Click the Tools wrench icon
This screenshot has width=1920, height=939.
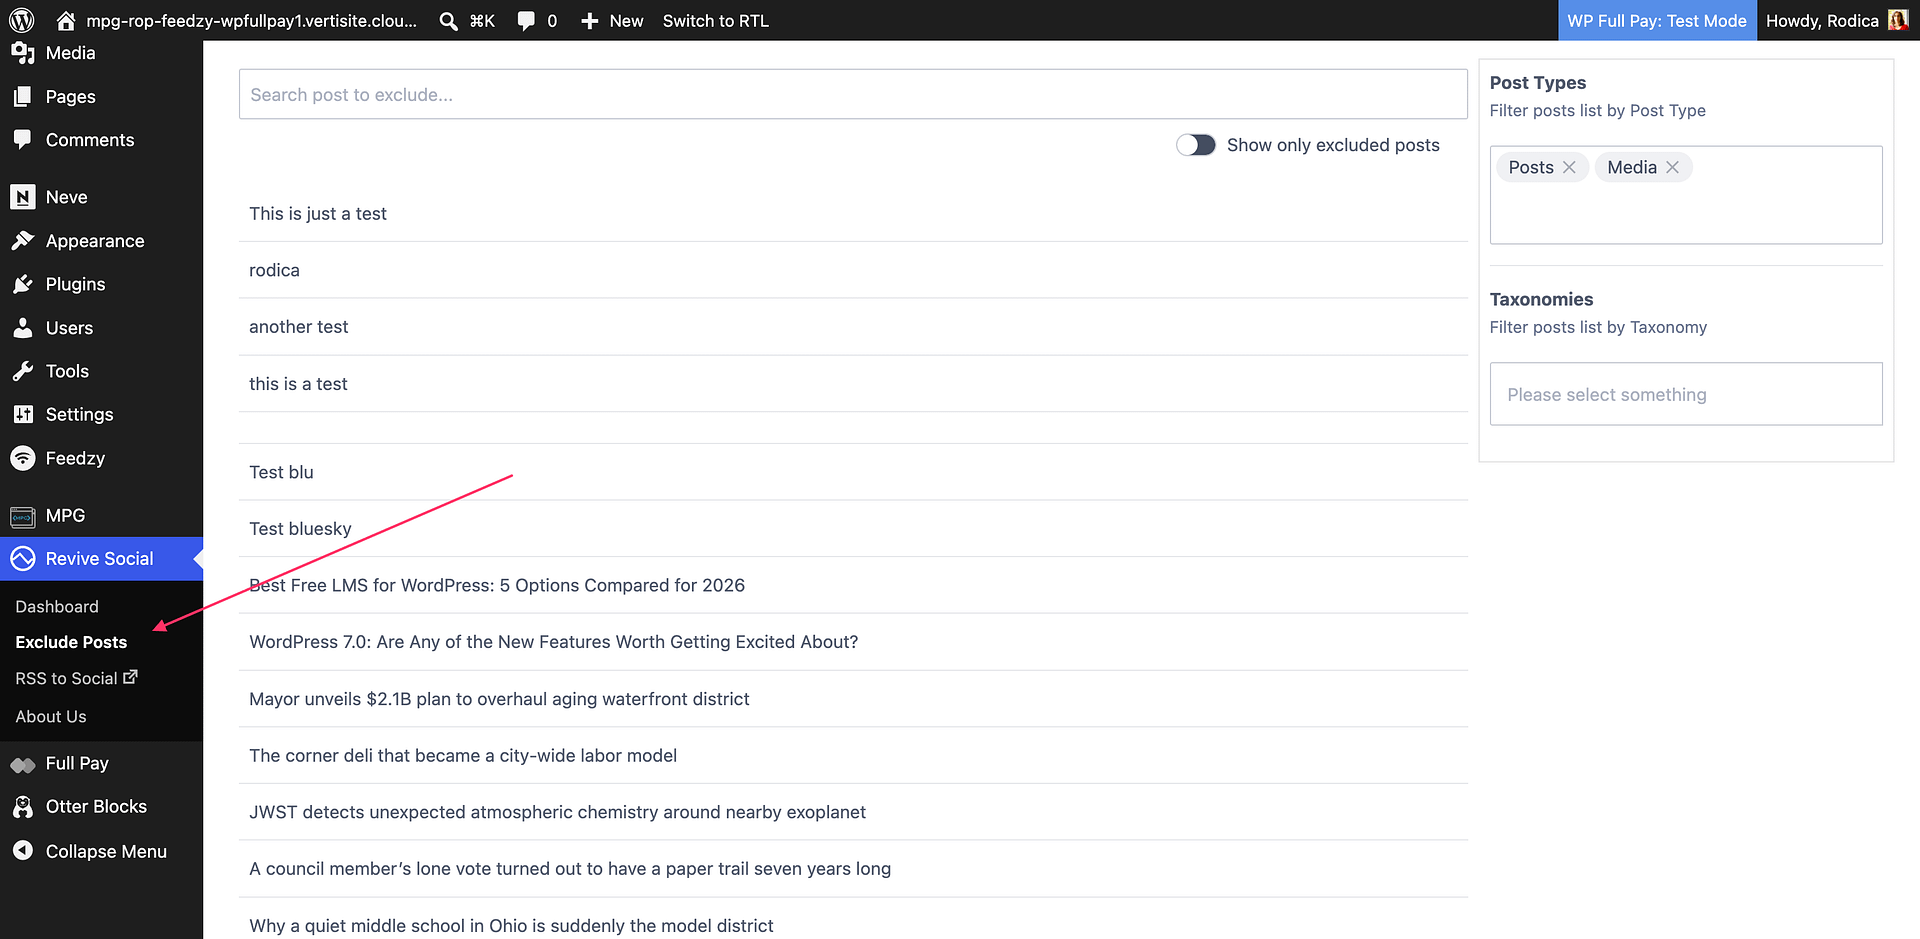coord(23,371)
